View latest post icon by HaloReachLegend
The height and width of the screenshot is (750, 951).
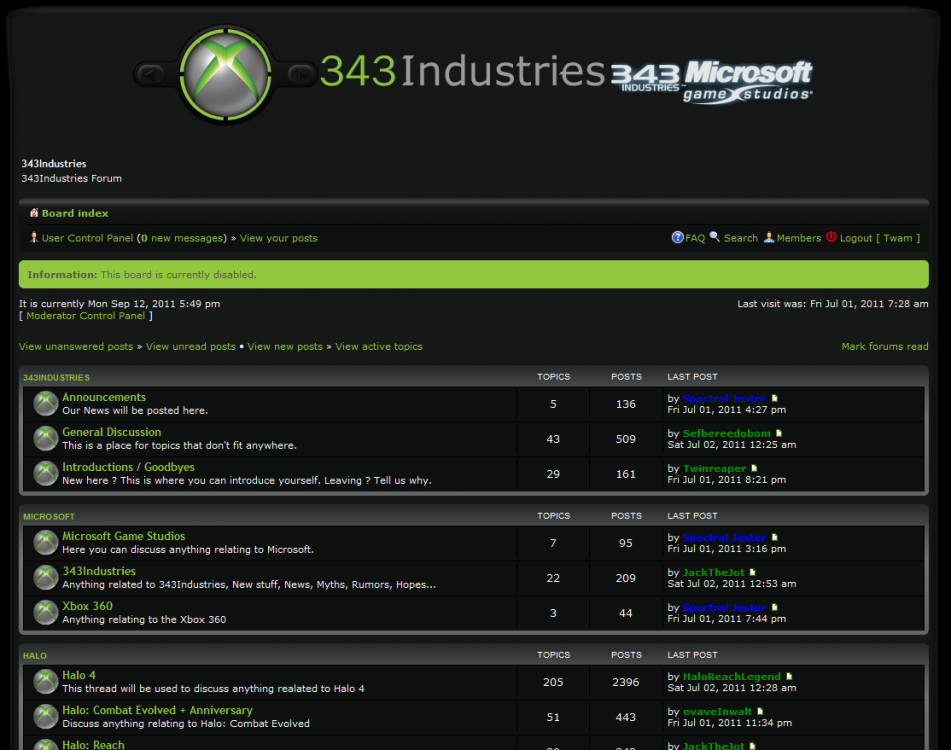point(789,677)
